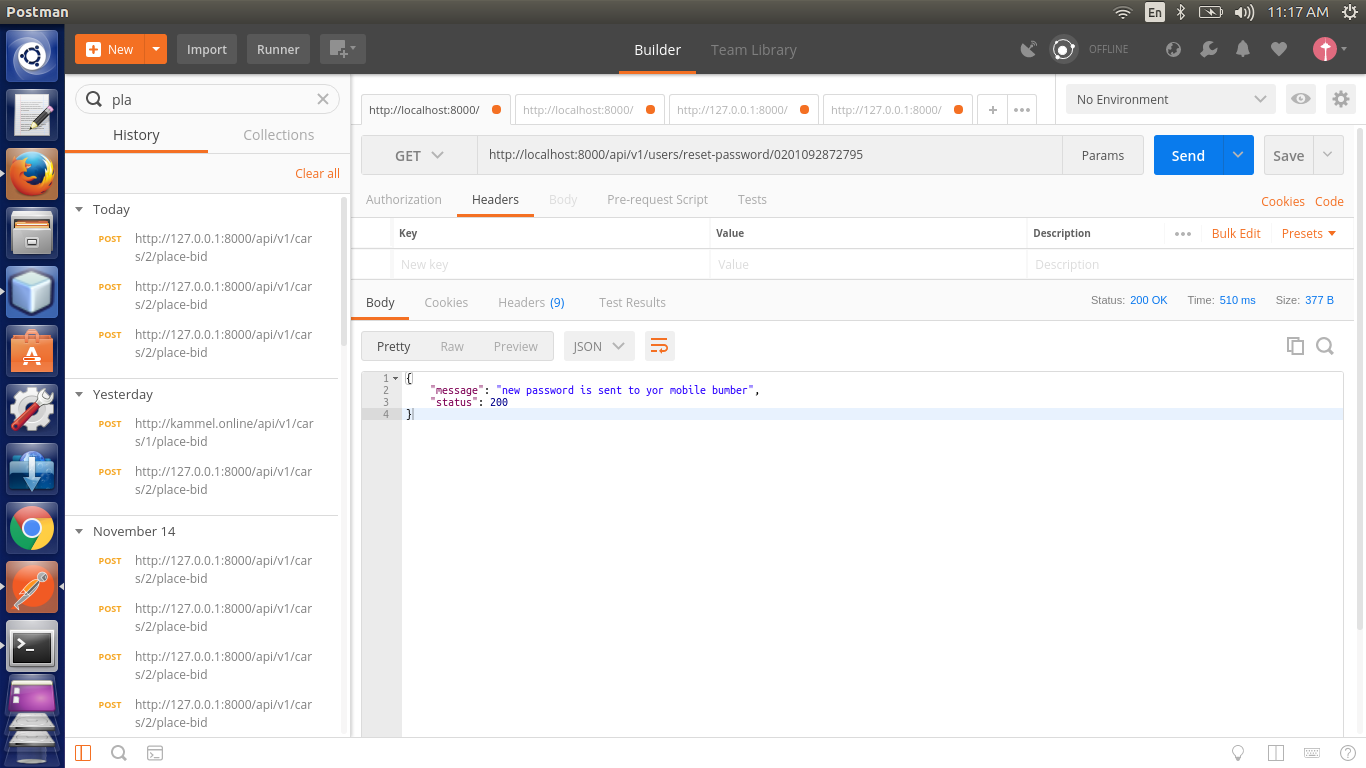Click the New key header field
The height and width of the screenshot is (768, 1366).
(x=550, y=264)
